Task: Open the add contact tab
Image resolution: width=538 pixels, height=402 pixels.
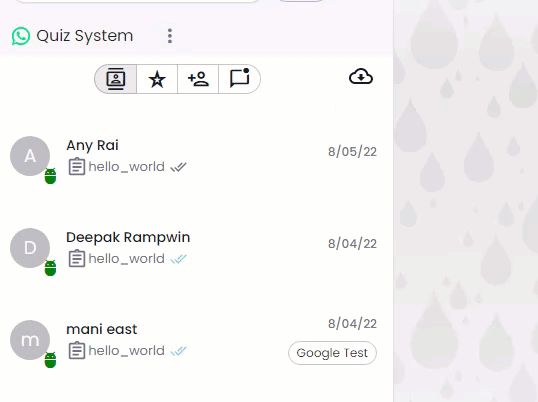Action: (198, 79)
